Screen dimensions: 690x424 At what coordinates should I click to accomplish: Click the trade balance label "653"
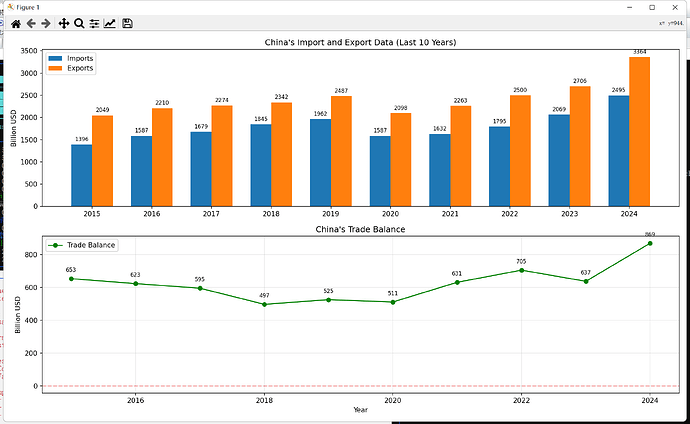tap(71, 270)
